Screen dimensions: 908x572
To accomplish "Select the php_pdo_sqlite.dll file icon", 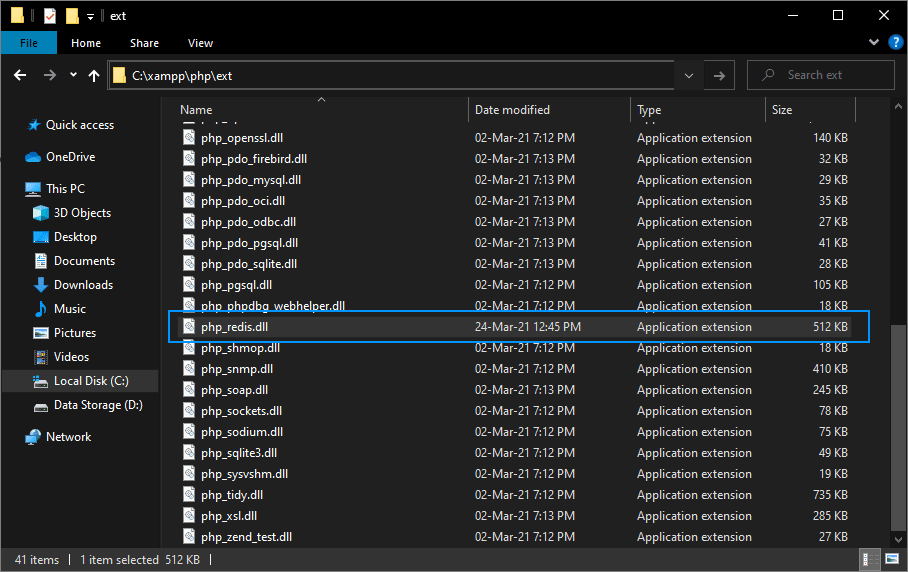I will pos(189,263).
